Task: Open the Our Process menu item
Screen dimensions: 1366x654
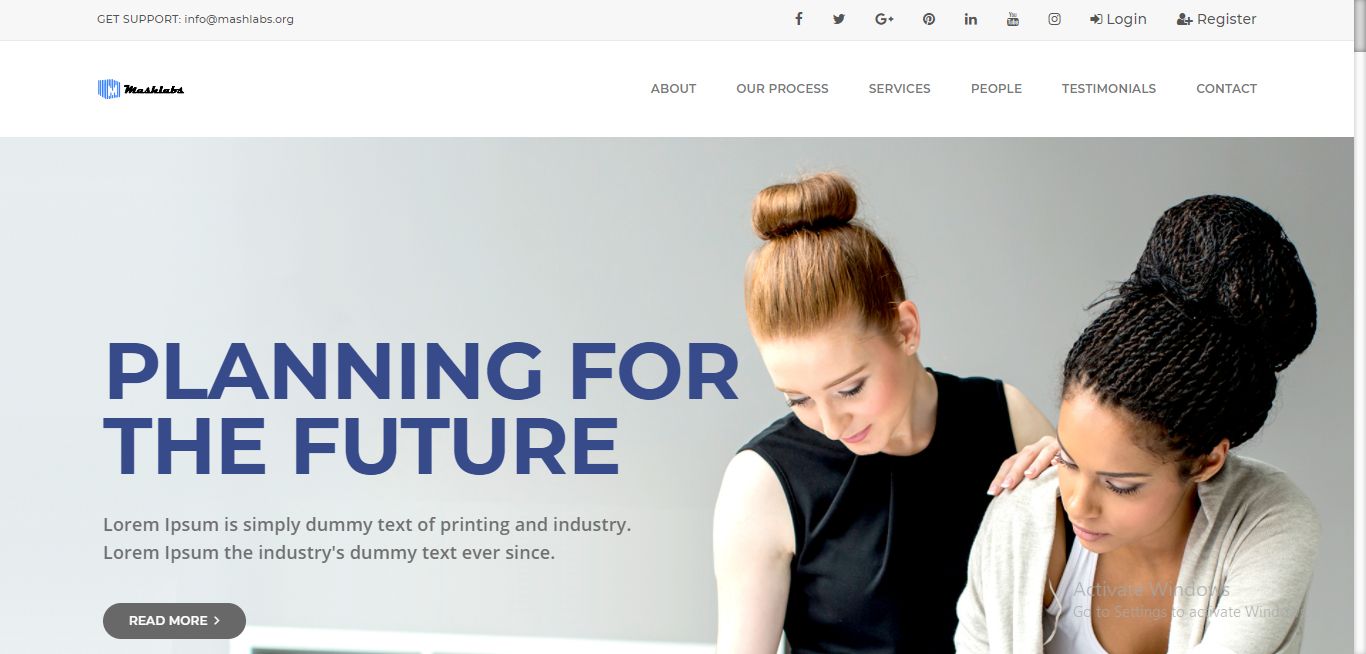Action: [x=782, y=89]
